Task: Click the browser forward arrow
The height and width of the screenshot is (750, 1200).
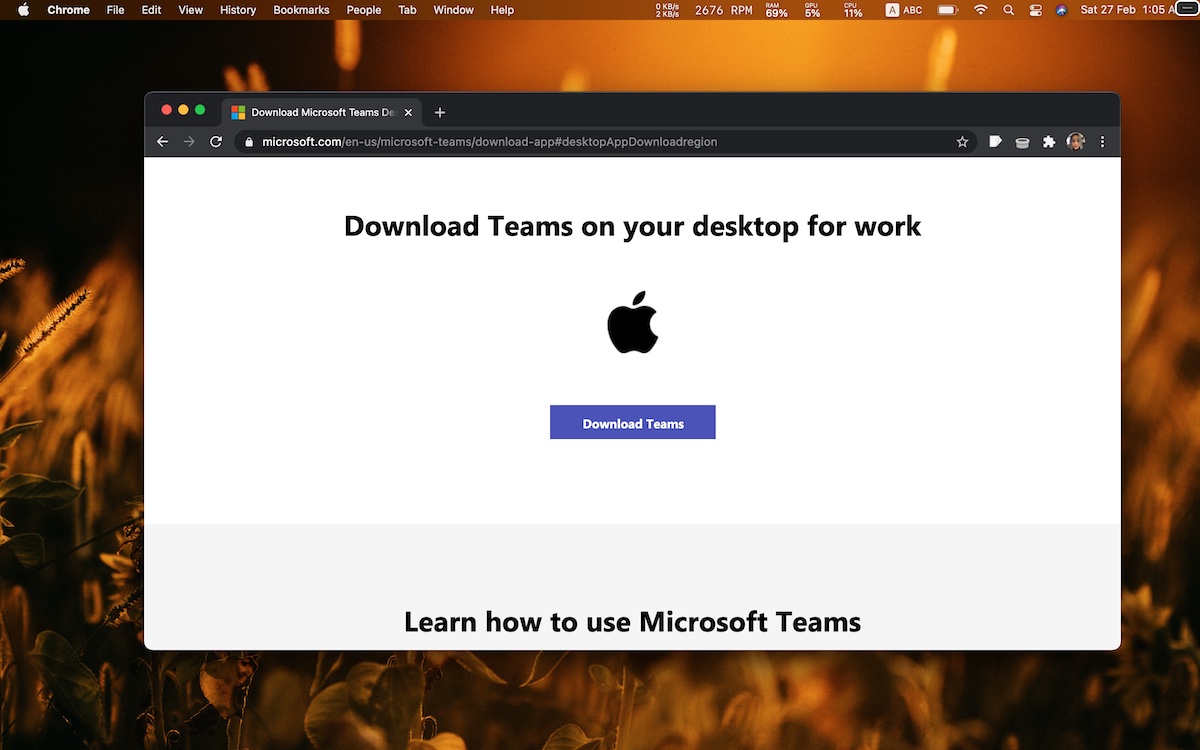Action: pos(189,142)
